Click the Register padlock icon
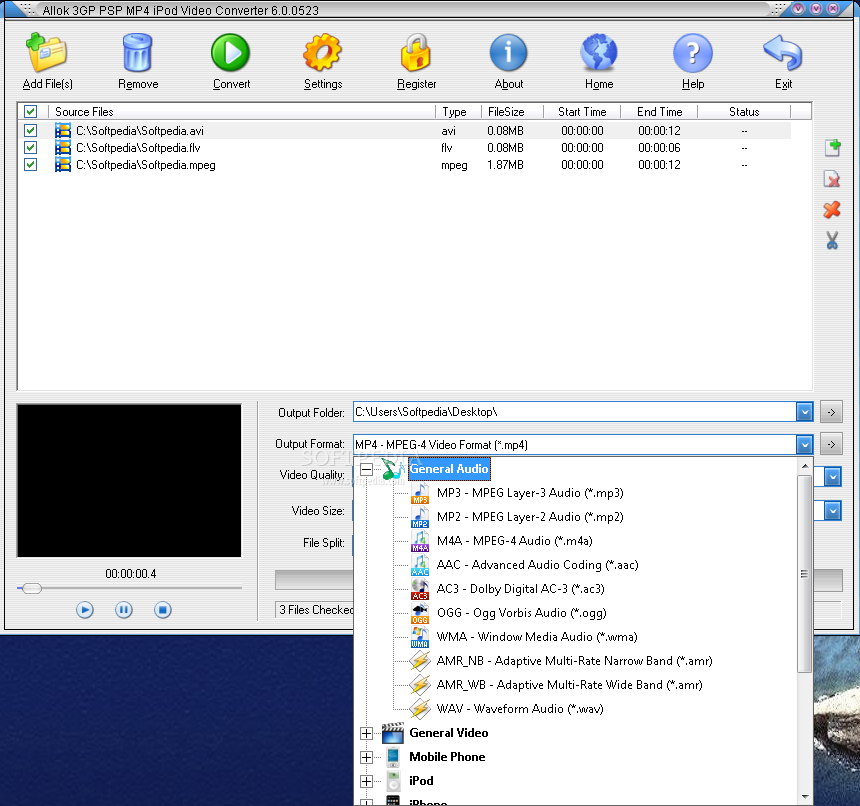 point(416,53)
